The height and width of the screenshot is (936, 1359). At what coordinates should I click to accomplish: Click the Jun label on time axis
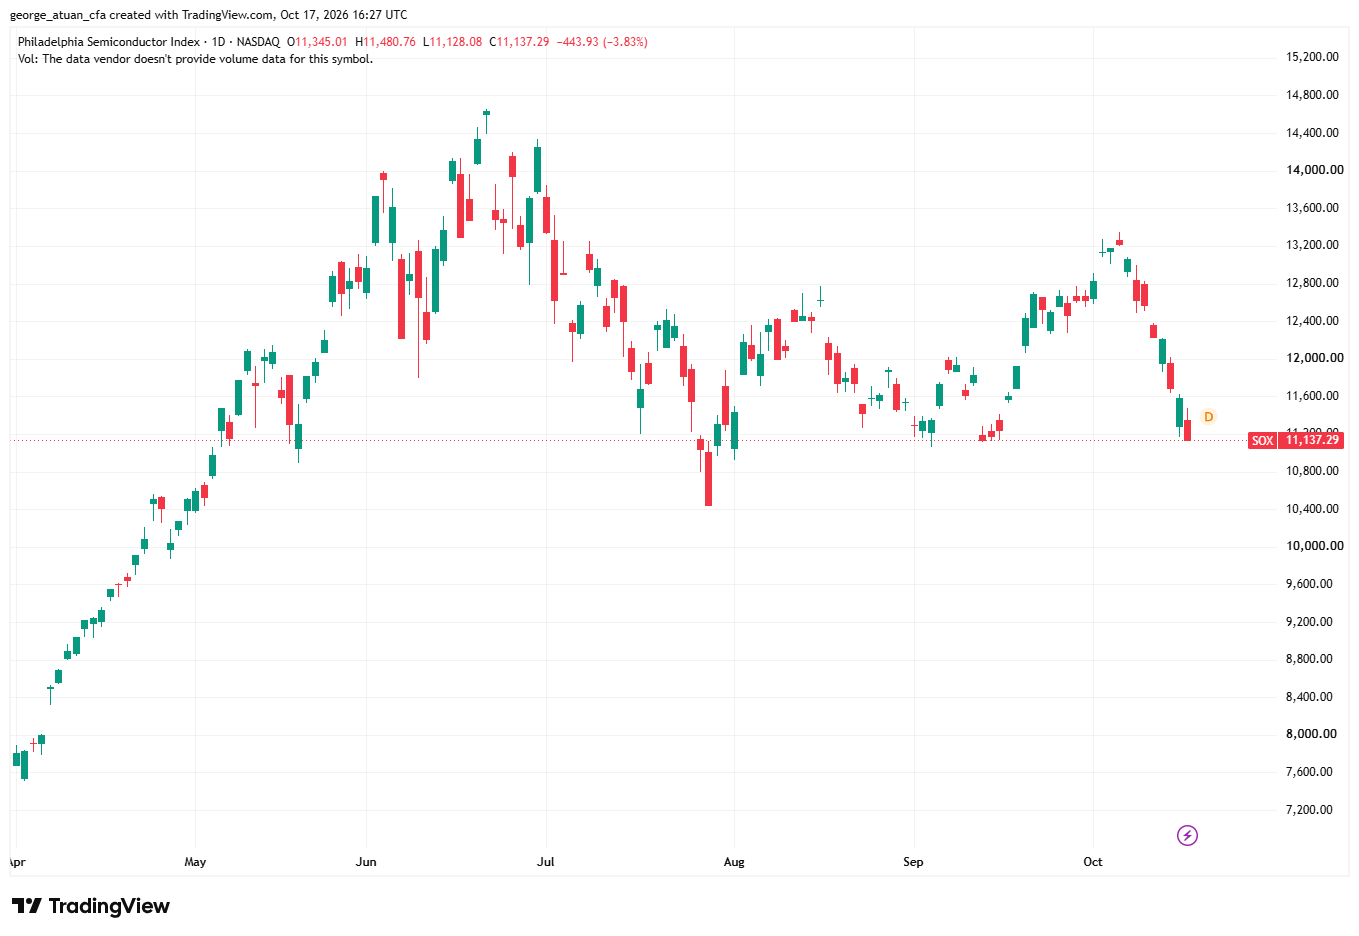[x=366, y=862]
